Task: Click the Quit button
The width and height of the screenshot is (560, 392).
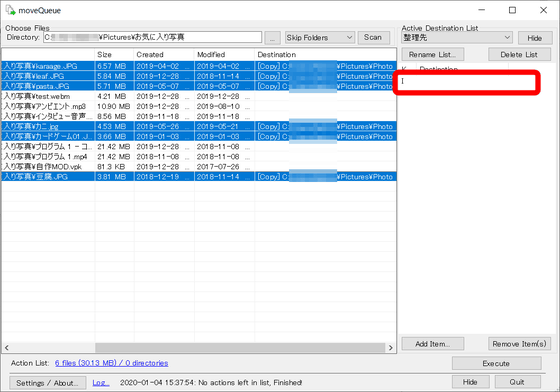Action: [x=517, y=382]
